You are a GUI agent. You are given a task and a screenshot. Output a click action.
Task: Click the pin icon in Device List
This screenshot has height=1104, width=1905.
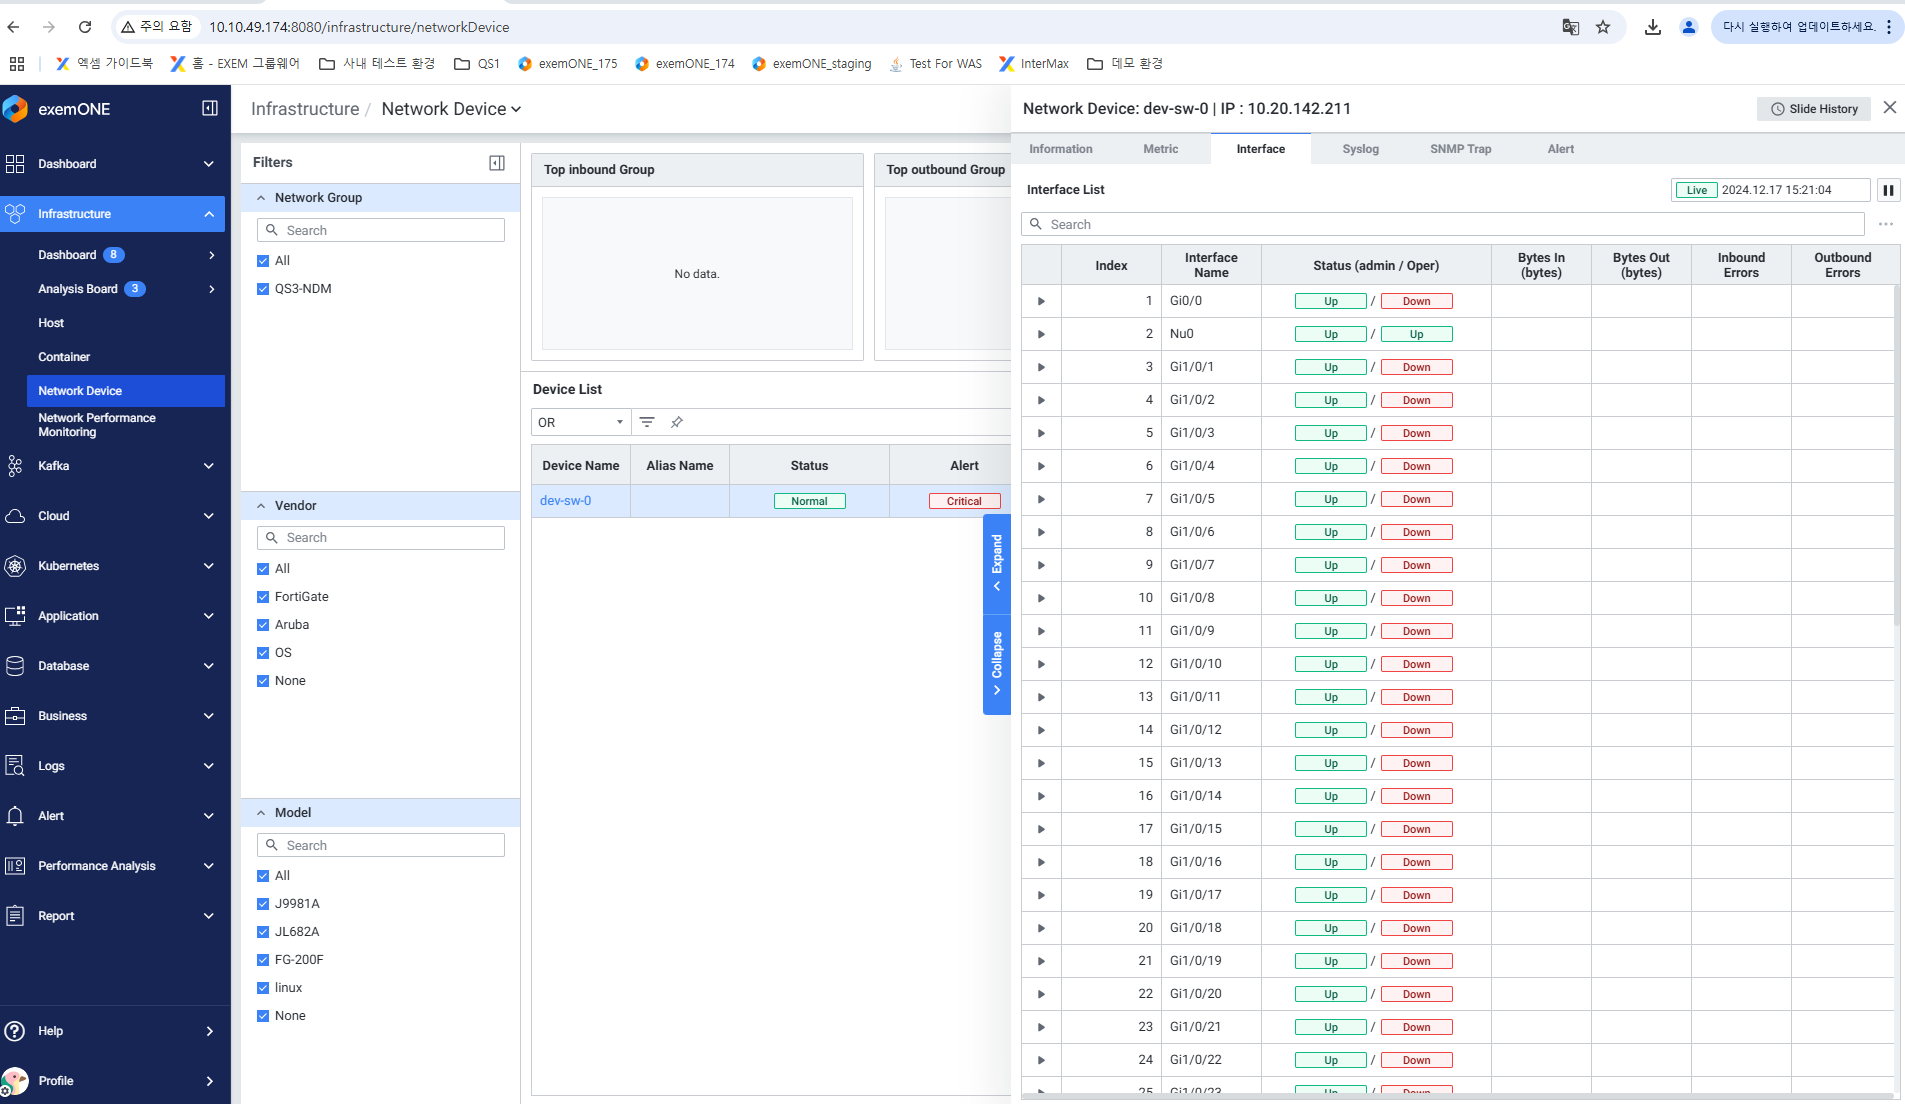point(677,422)
